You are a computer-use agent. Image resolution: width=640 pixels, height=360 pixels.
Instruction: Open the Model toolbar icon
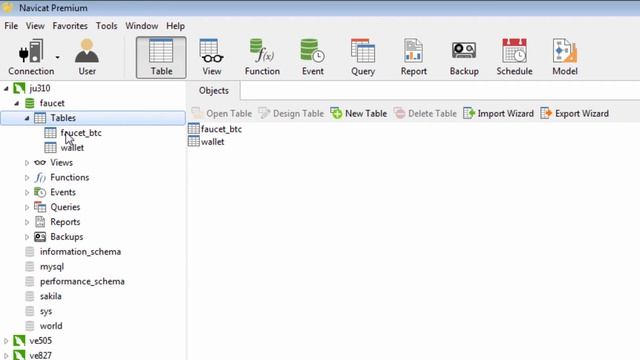click(x=565, y=57)
